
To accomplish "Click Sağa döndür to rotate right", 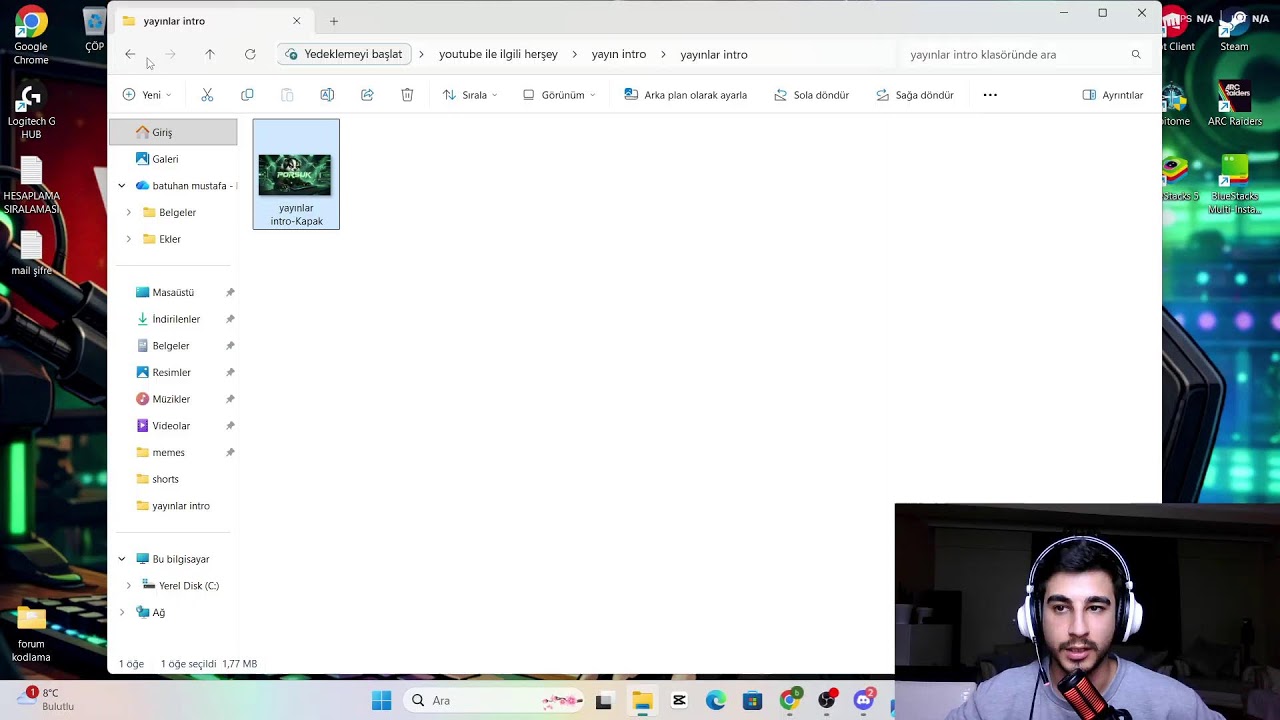I will 915,95.
